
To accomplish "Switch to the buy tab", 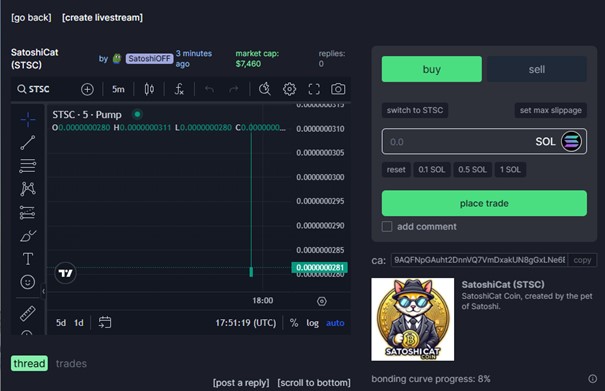I will pos(432,69).
